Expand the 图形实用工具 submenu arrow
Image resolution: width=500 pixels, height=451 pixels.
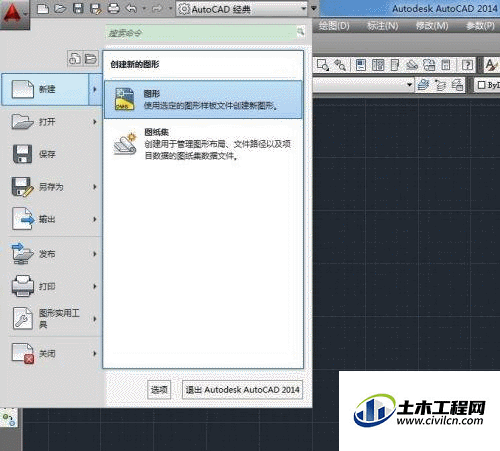tap(95, 319)
